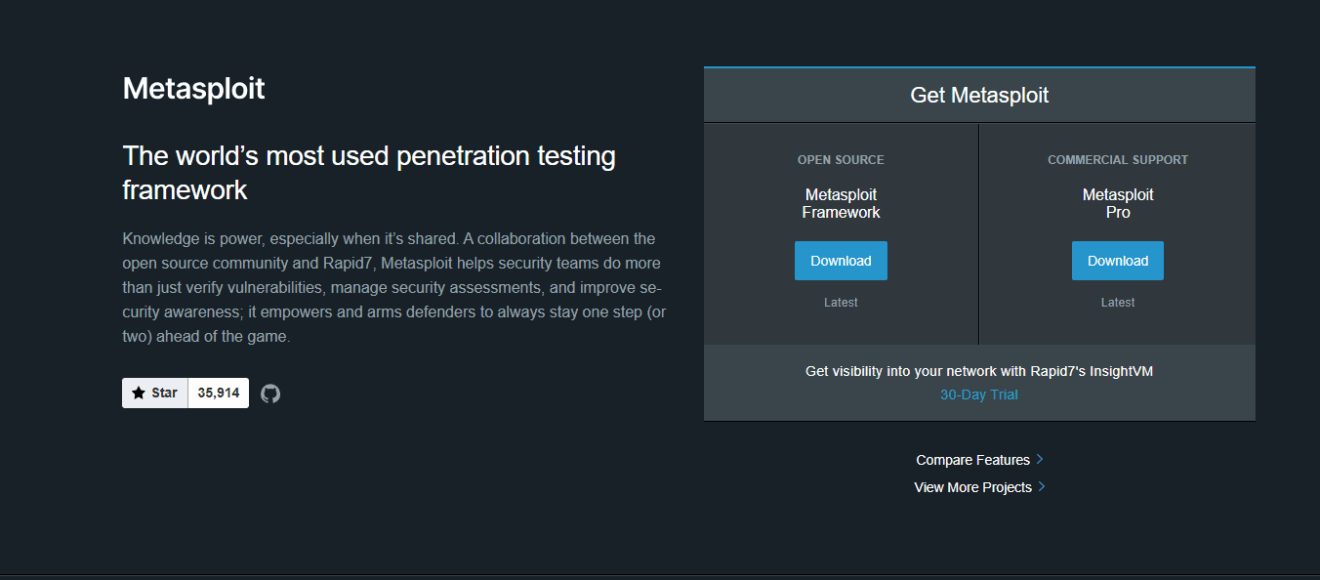Click the Metasploit Framework product name

(x=840, y=203)
